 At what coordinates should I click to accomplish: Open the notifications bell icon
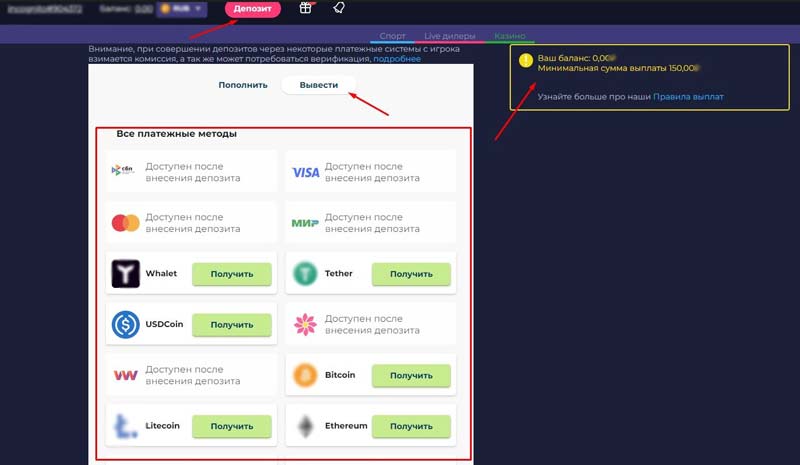(x=339, y=8)
